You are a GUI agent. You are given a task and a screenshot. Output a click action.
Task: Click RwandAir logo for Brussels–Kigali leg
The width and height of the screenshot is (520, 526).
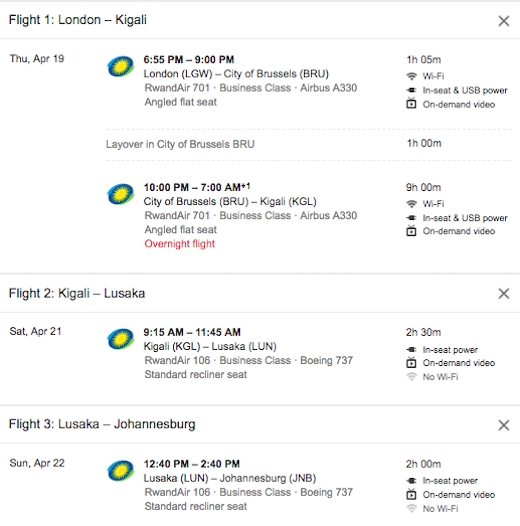click(x=121, y=194)
